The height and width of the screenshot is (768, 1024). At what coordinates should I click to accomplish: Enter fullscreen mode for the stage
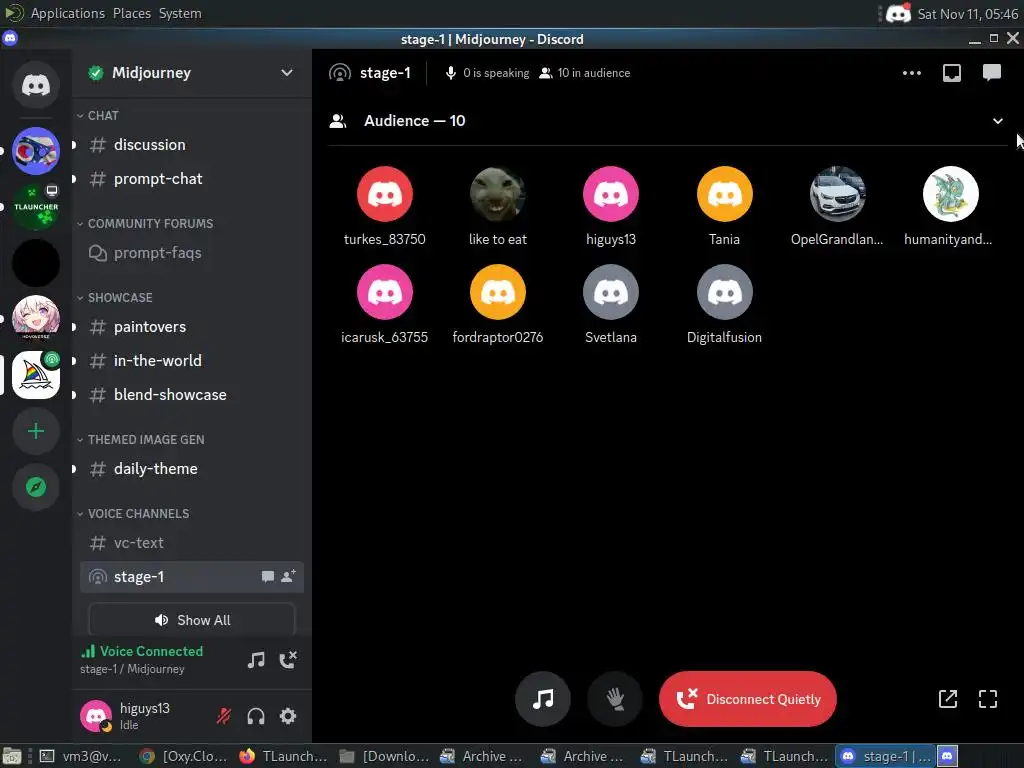pos(987,699)
